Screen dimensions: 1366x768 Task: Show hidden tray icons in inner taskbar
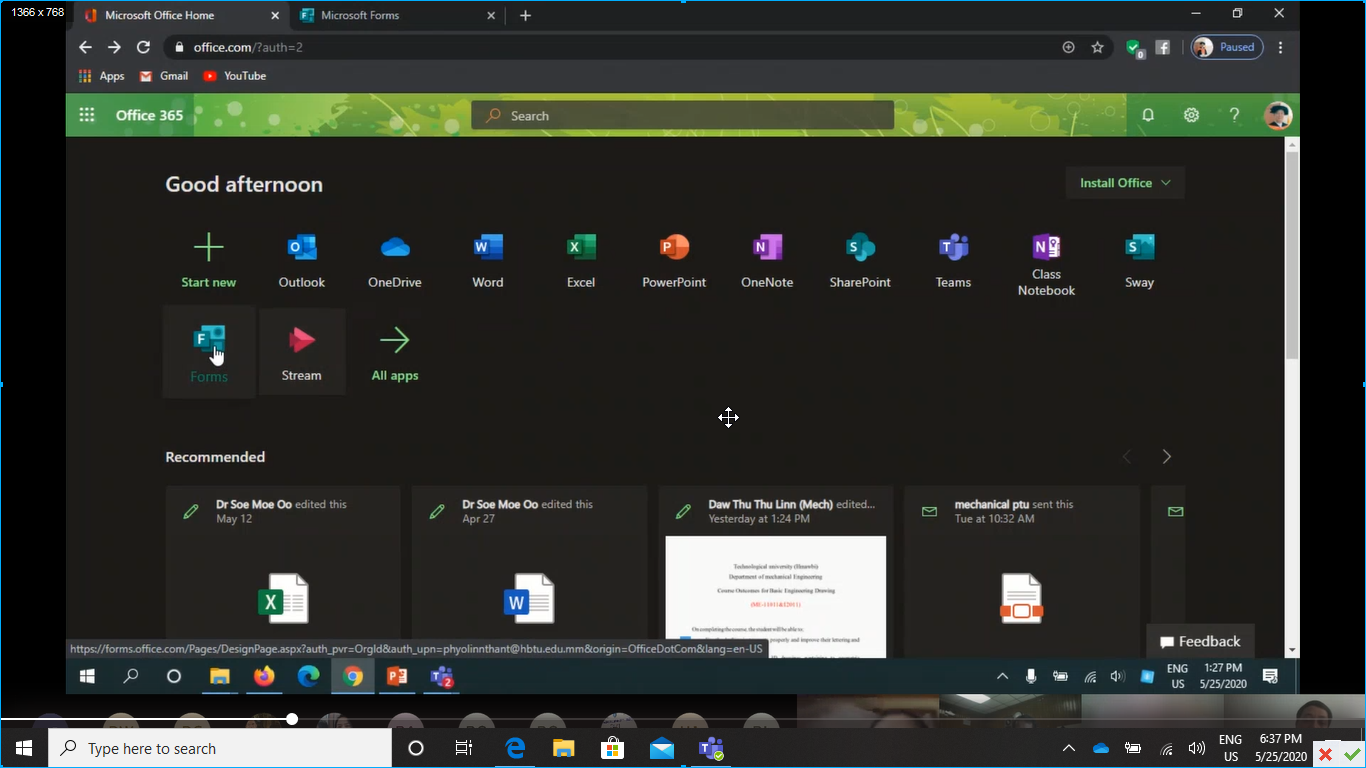[1002, 676]
